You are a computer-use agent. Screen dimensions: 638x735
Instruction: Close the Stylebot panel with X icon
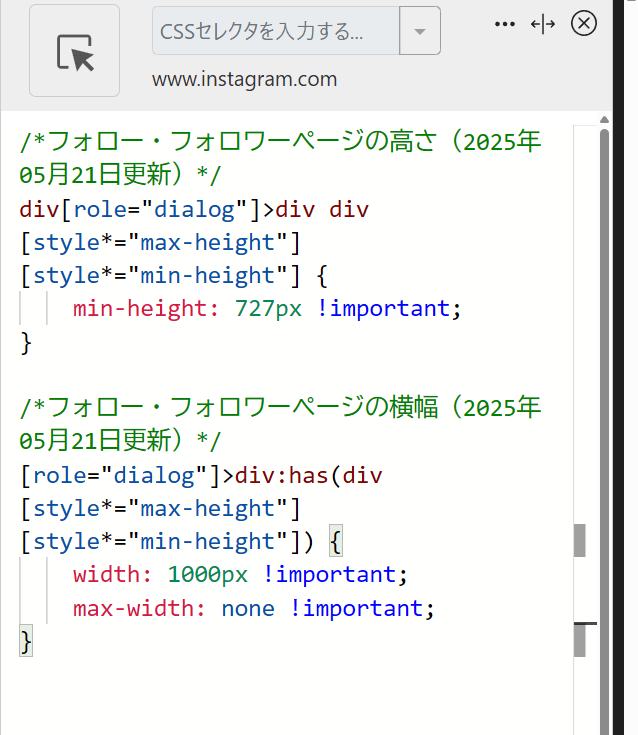[584, 23]
